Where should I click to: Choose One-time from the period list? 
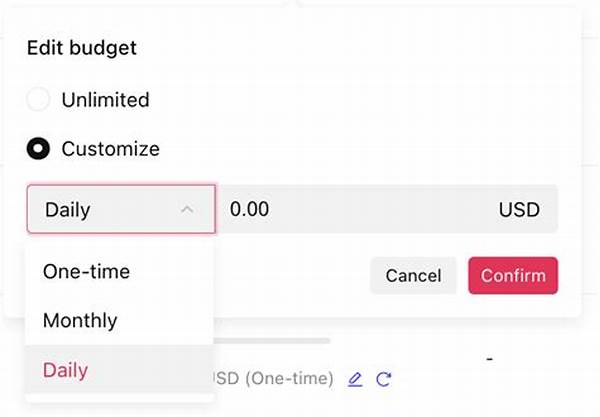pos(119,272)
